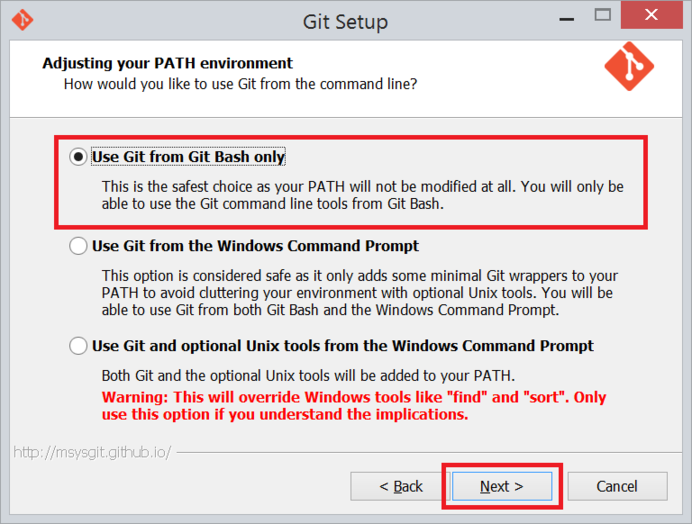Minimize the Git Setup window

point(567,18)
